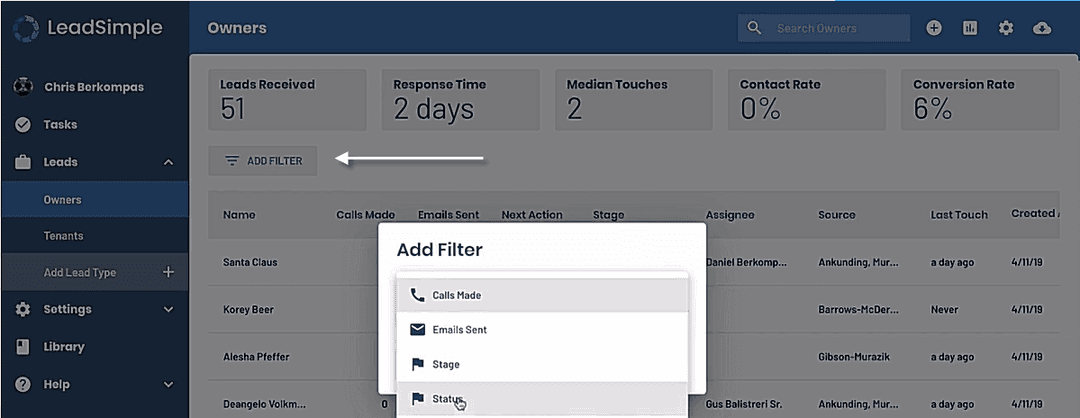
Task: Expand the Help sidebar section
Action: coord(168,384)
